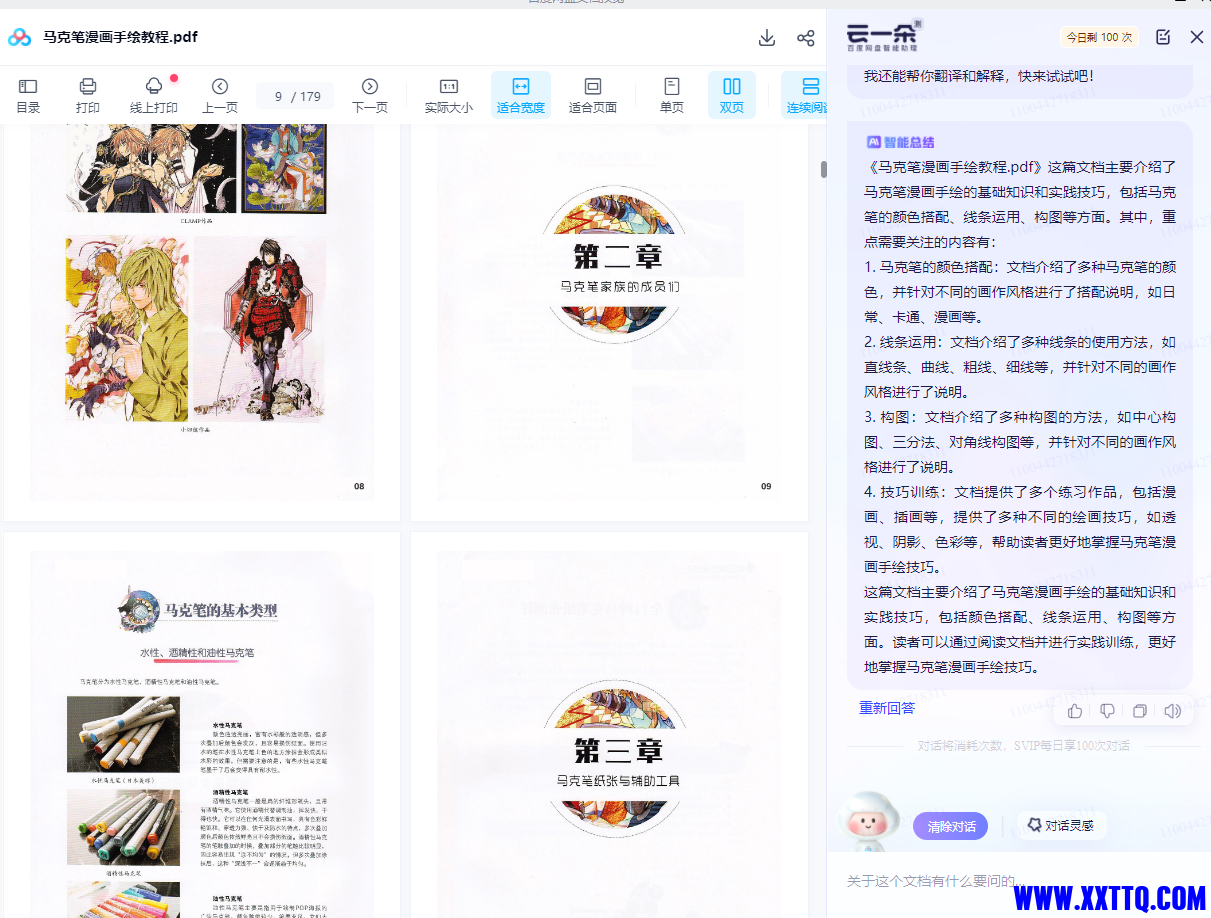Click the file title 马克笔漫画手绘教程.pdf
The width and height of the screenshot is (1211, 918).
[120, 37]
